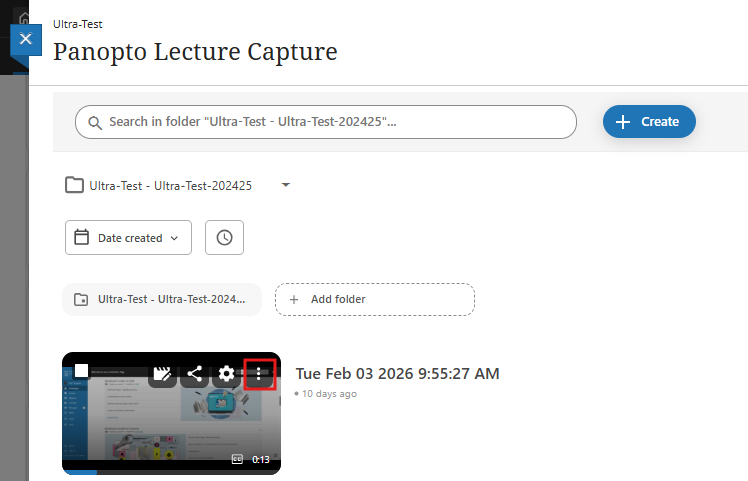Click the blue progress bar under thumbnail
Image resolution: width=748 pixels, height=481 pixels.
[x=80, y=470]
